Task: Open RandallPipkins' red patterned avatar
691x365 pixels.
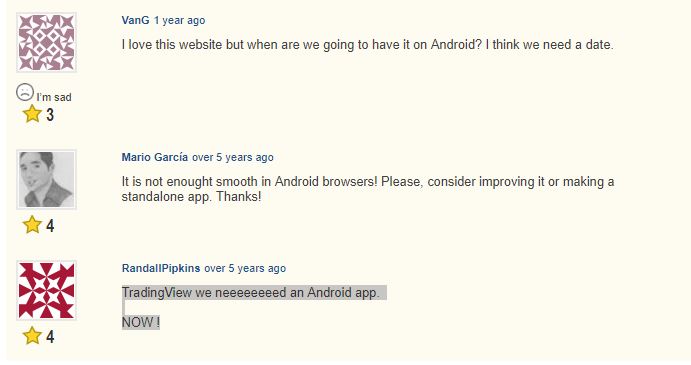Action: 46,290
